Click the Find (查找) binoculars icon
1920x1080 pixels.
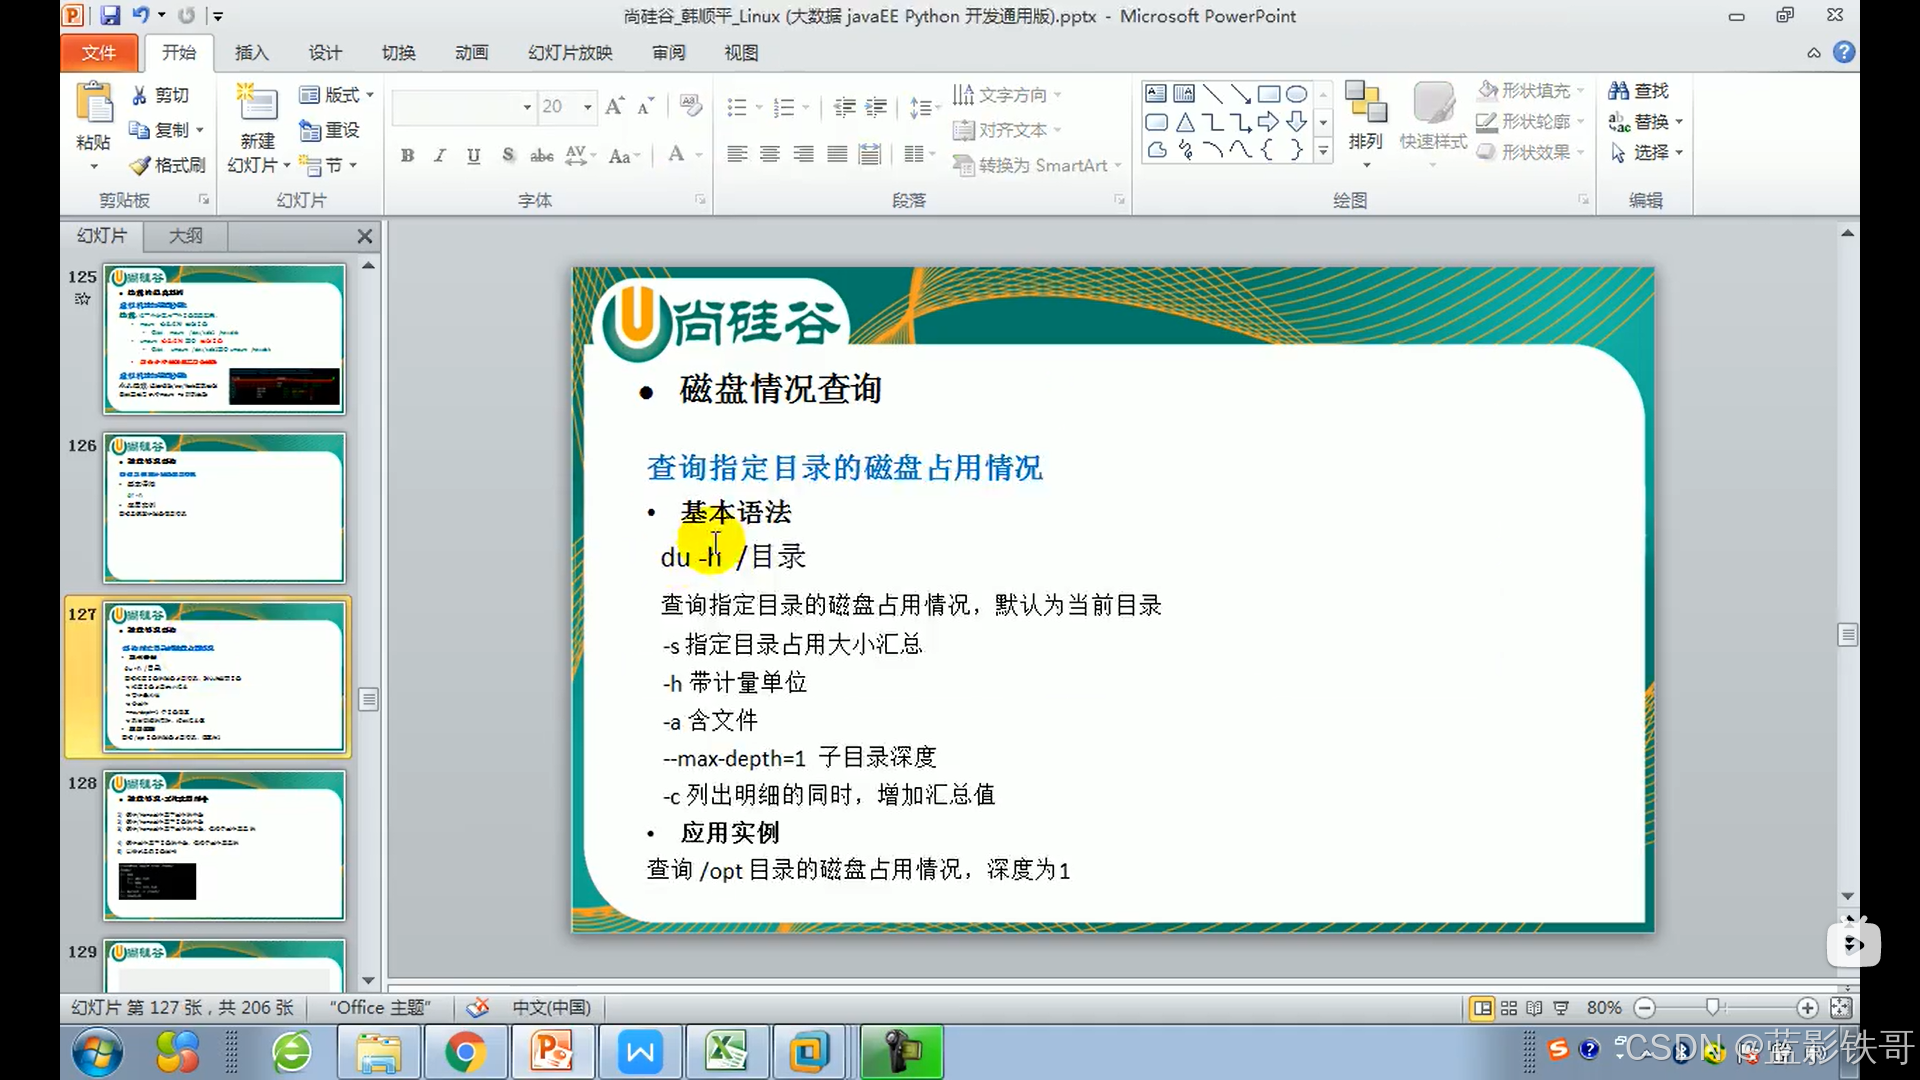[x=1618, y=91]
